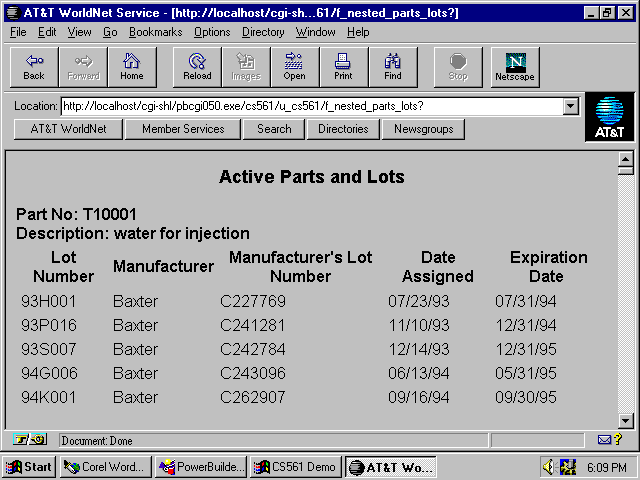Click the Netscape toolbar icon
640x480 pixels.
click(515, 67)
